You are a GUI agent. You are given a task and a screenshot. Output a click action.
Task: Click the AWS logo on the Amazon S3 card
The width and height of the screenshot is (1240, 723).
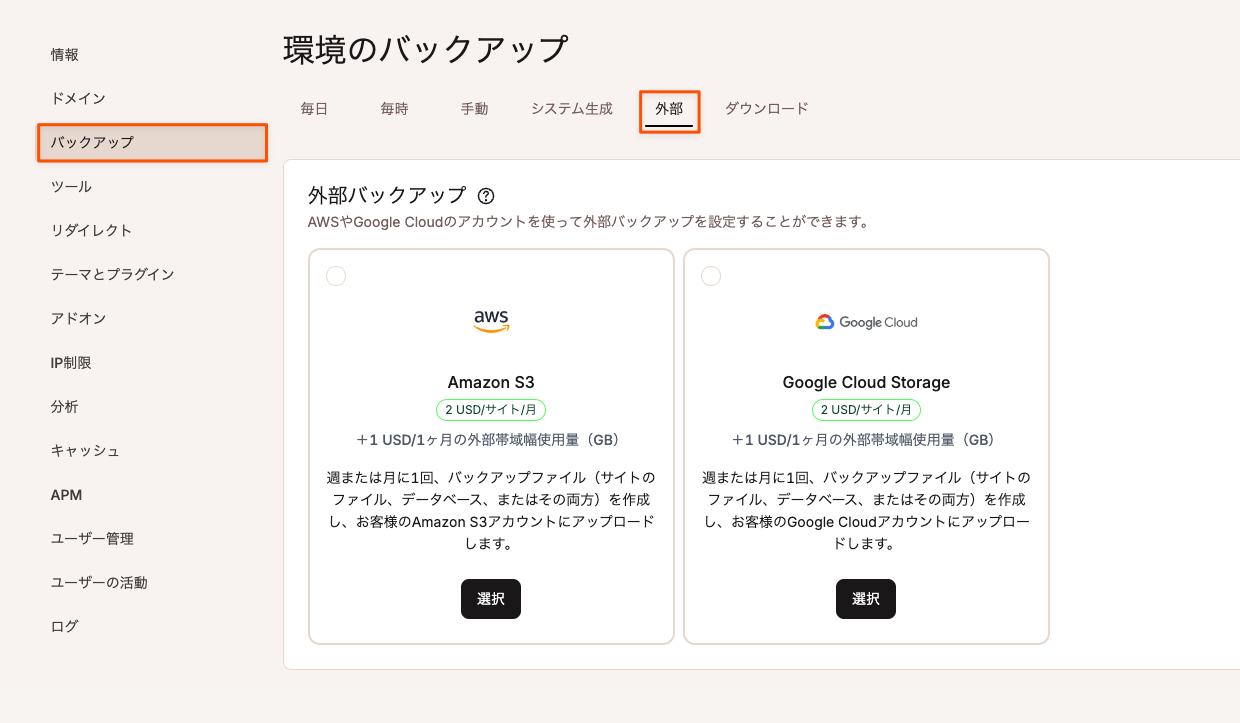tap(490, 318)
